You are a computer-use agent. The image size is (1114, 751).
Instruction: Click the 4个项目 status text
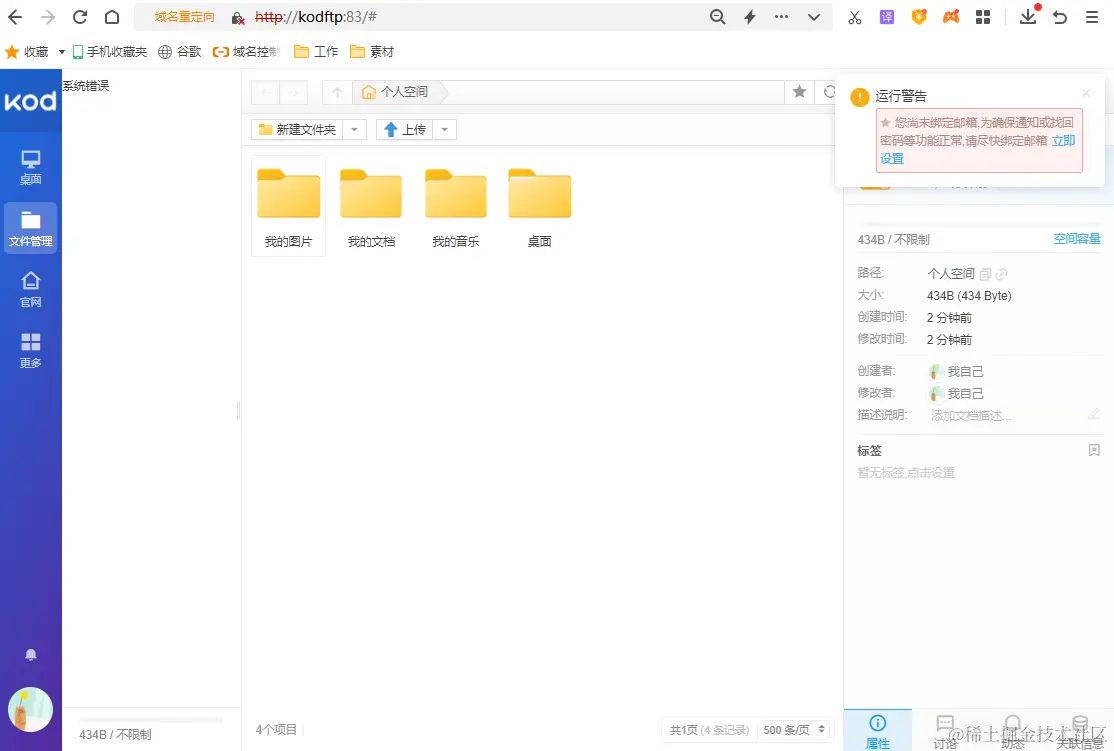click(276, 730)
